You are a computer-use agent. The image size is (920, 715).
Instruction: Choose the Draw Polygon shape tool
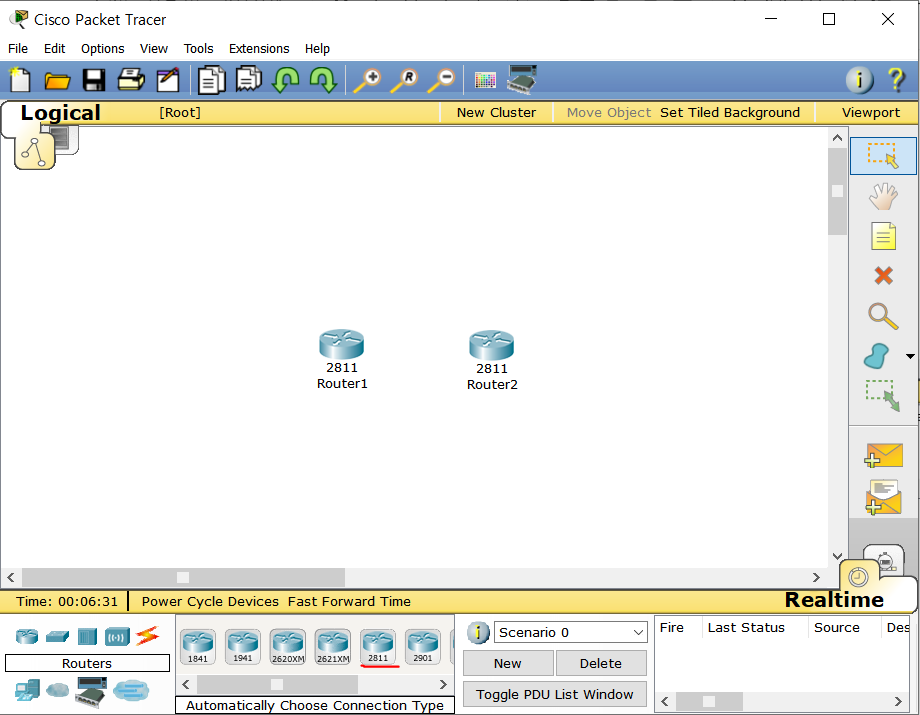pos(877,356)
